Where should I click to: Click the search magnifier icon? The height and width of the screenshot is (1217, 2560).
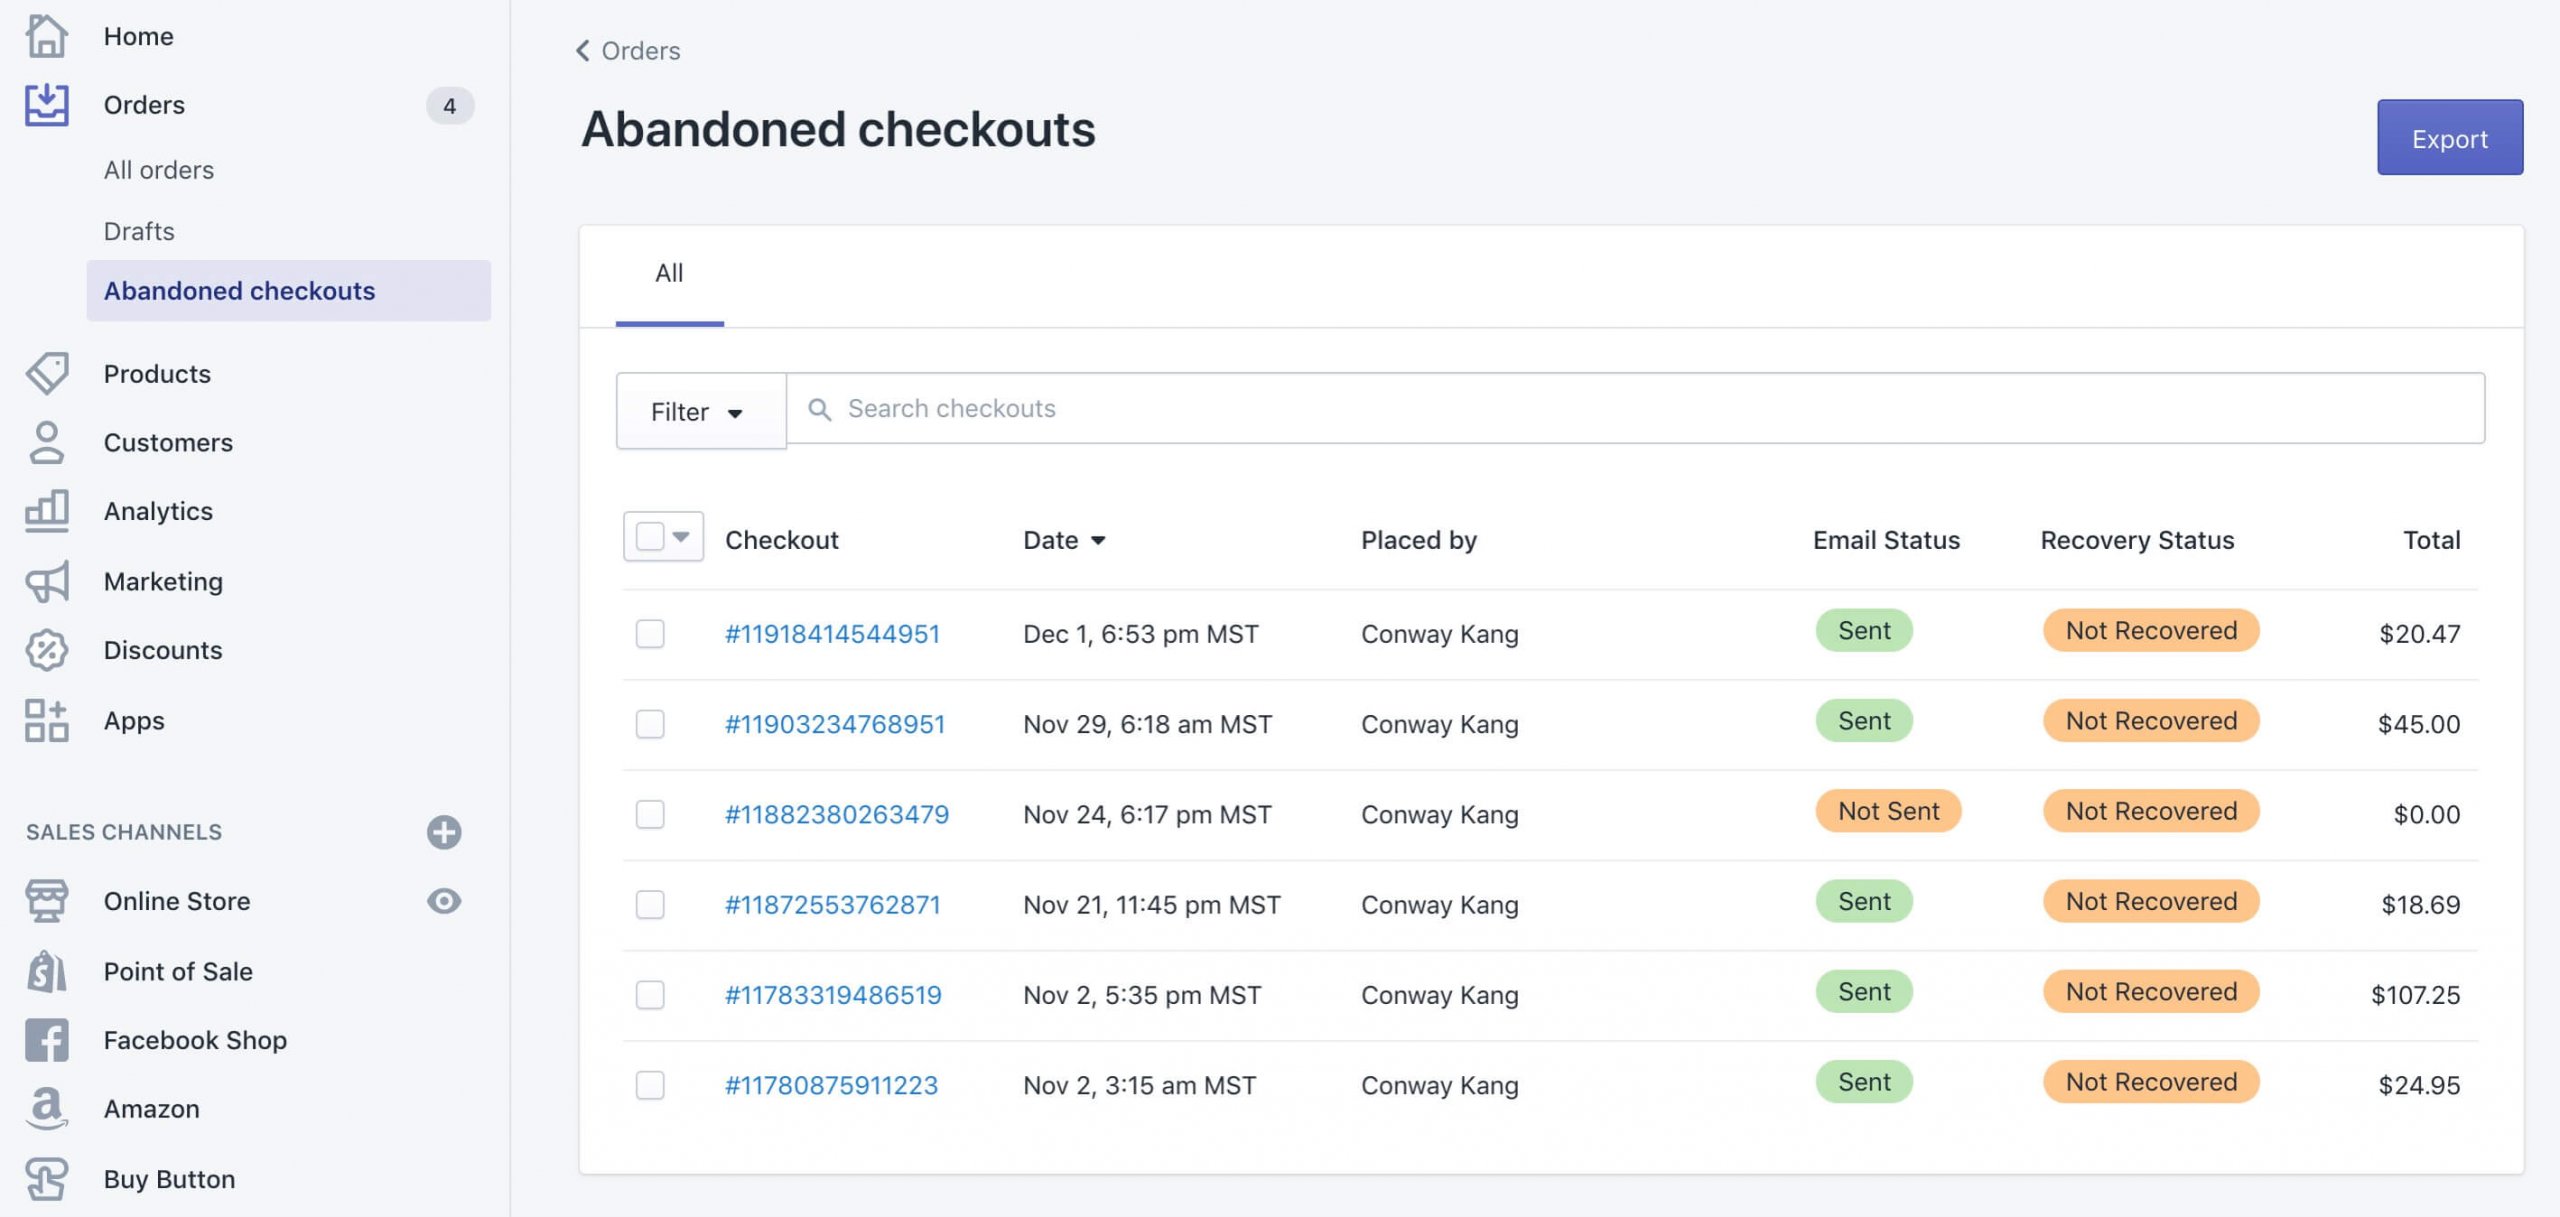click(819, 409)
